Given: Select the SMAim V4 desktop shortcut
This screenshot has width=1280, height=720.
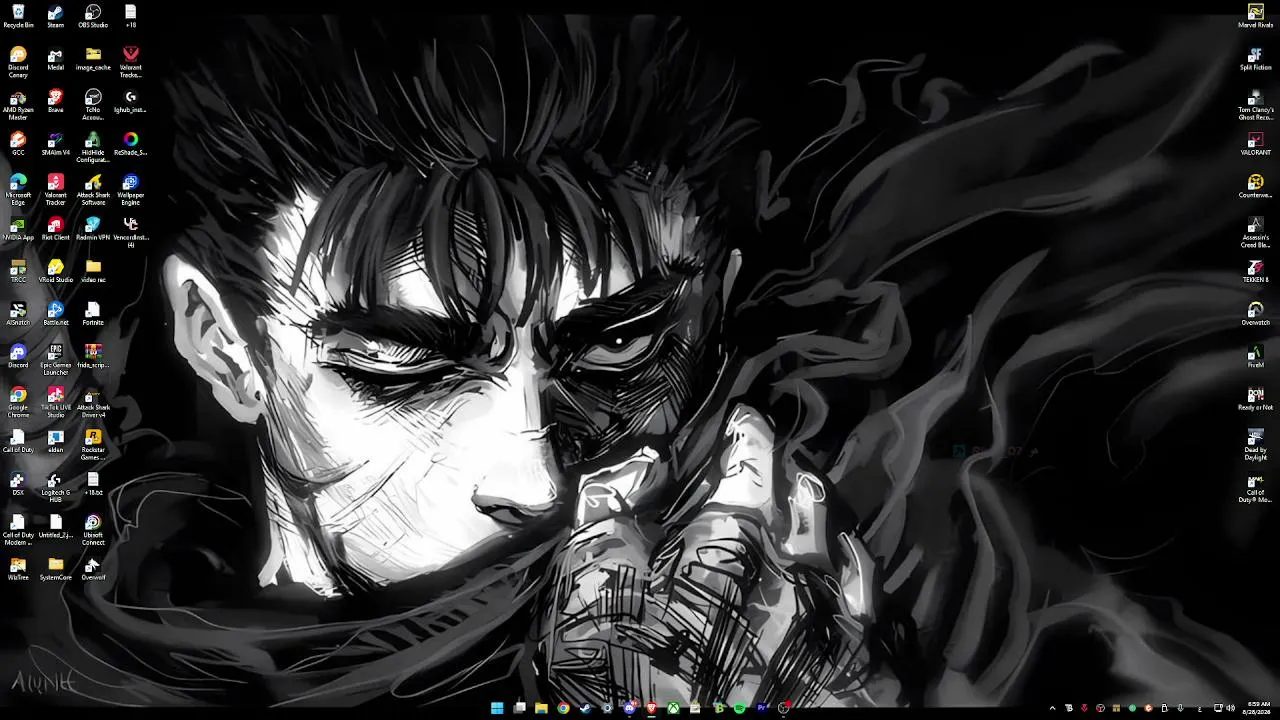Looking at the screenshot, I should point(56,144).
